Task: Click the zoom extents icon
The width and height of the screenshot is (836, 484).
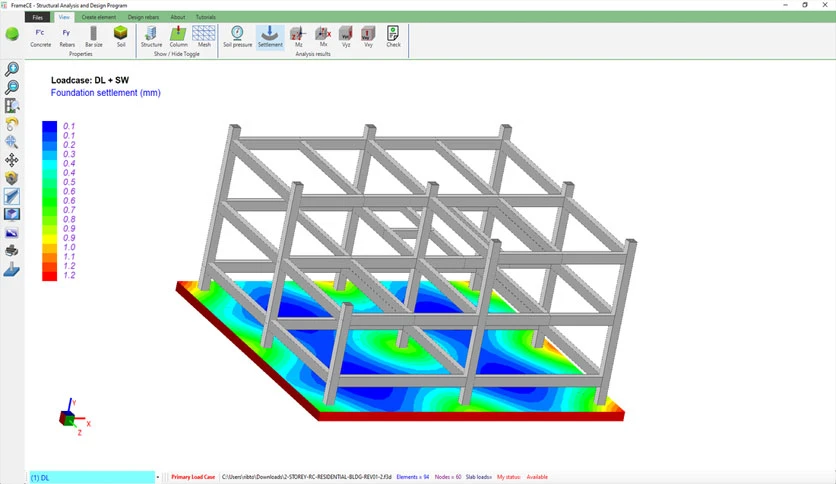Action: pyautogui.click(x=11, y=142)
